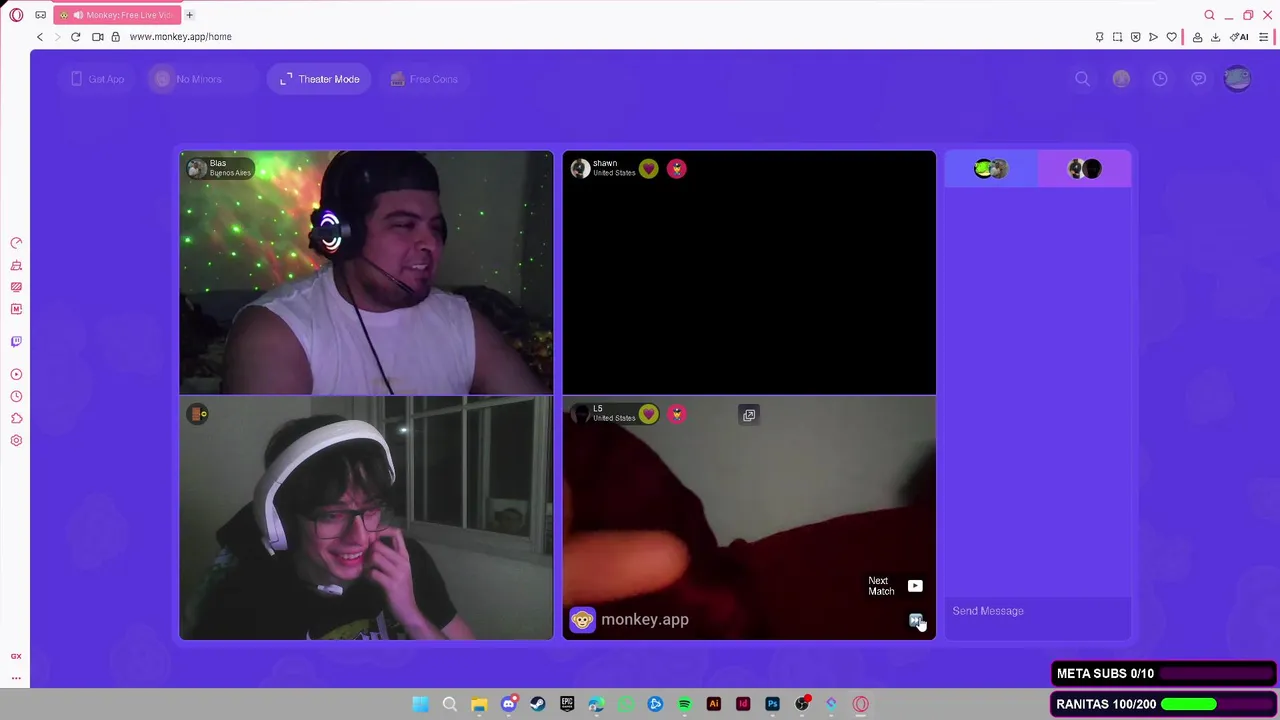The width and height of the screenshot is (1280, 720).
Task: Open the sidebar player icon
Action: click(x=16, y=374)
